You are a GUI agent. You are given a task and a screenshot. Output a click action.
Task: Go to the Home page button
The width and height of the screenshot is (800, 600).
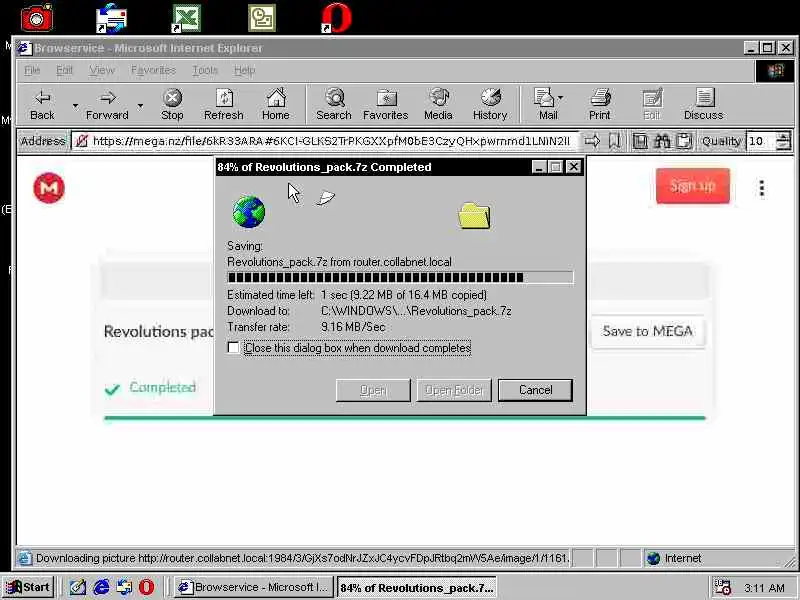(276, 105)
